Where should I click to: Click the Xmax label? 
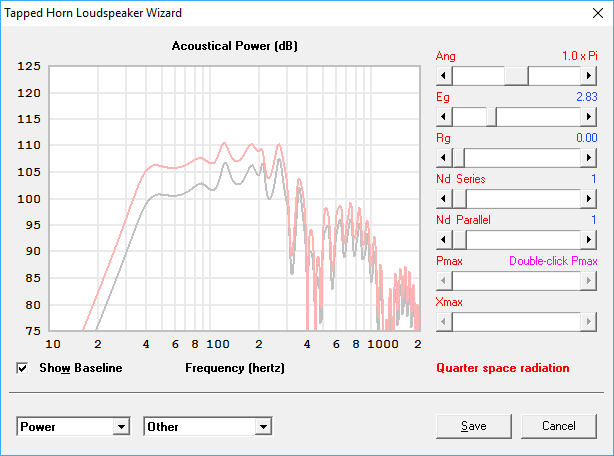coord(449,302)
